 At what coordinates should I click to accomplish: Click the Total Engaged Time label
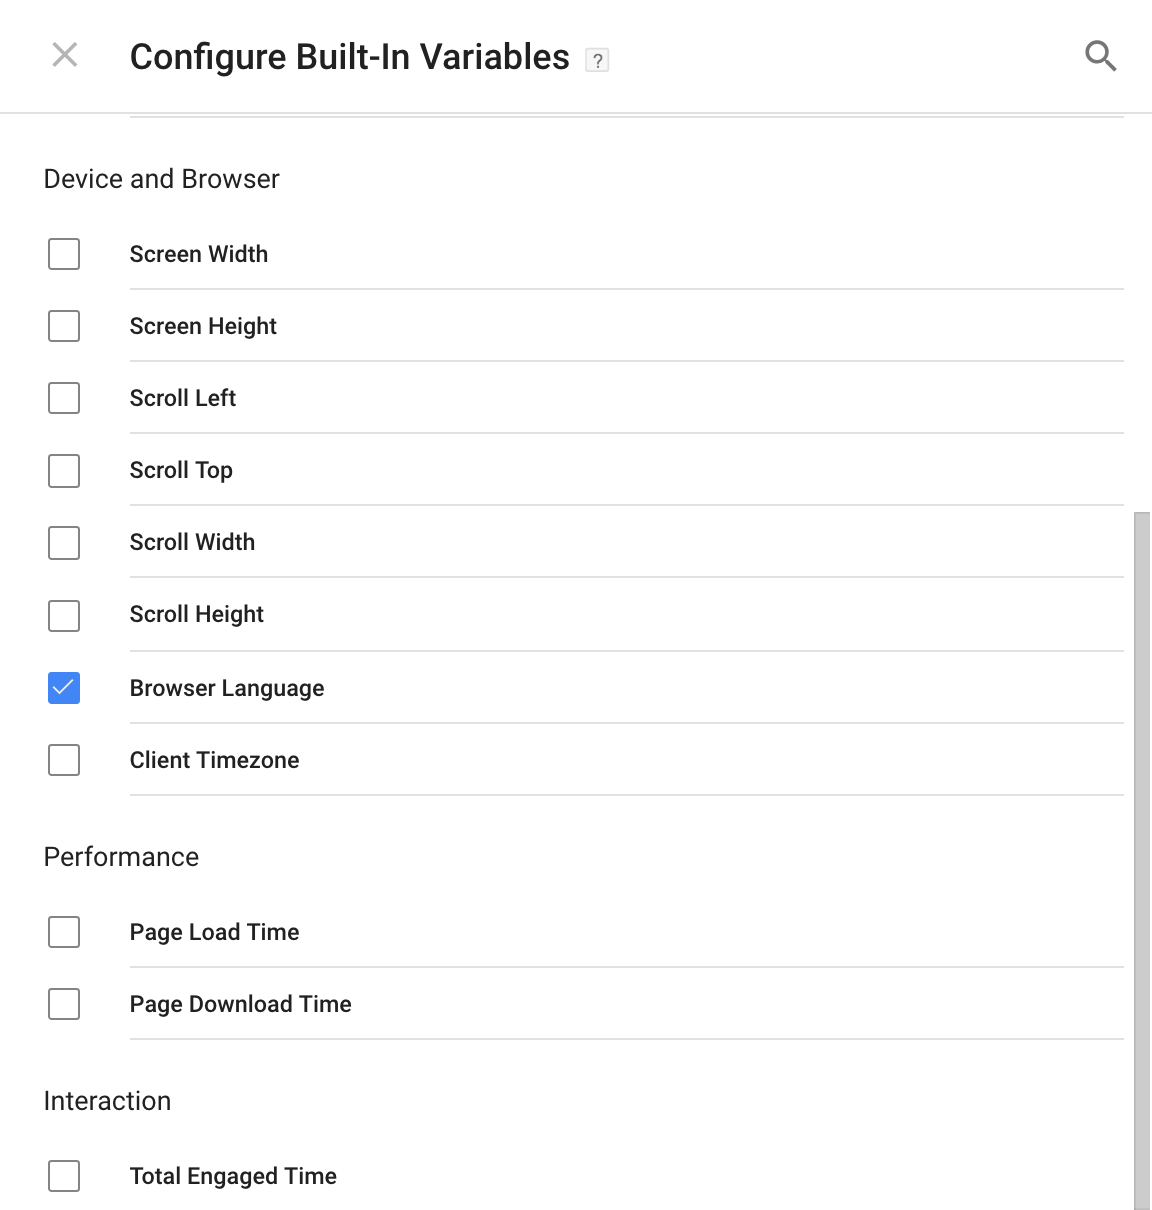pyautogui.click(x=233, y=1177)
